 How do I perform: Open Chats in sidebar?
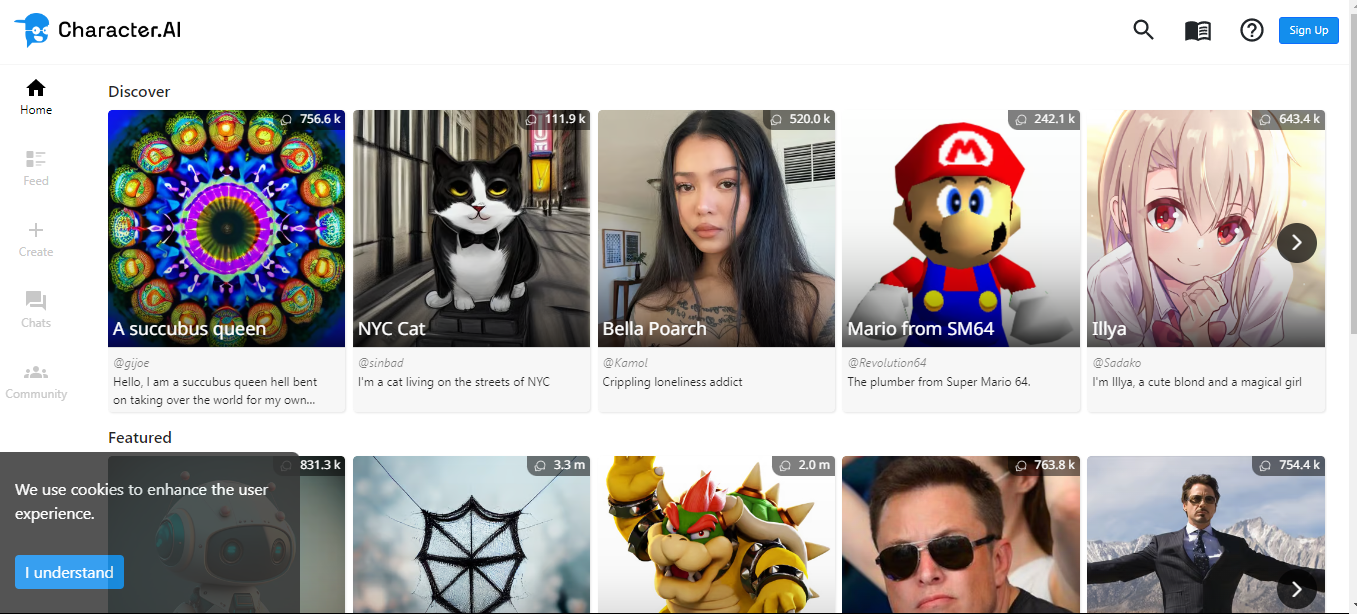point(36,310)
